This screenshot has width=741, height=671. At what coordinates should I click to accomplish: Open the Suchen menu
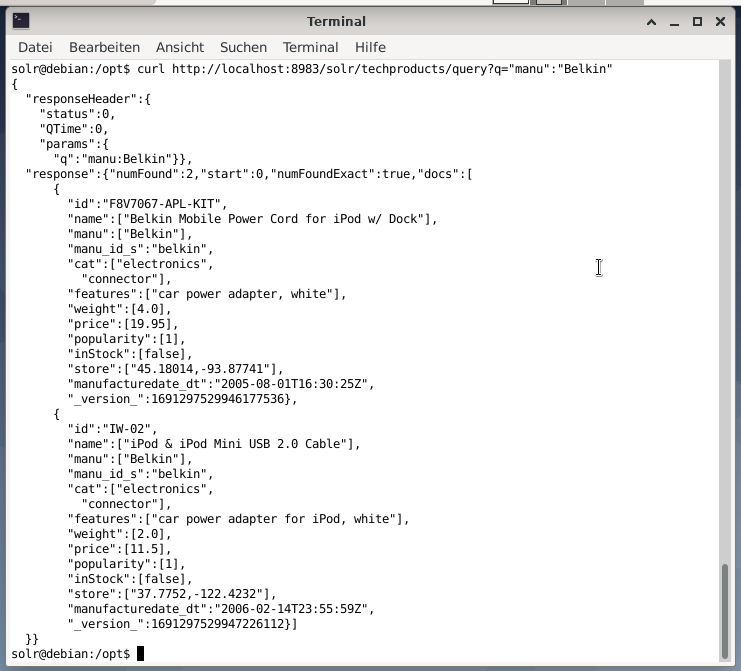243,47
